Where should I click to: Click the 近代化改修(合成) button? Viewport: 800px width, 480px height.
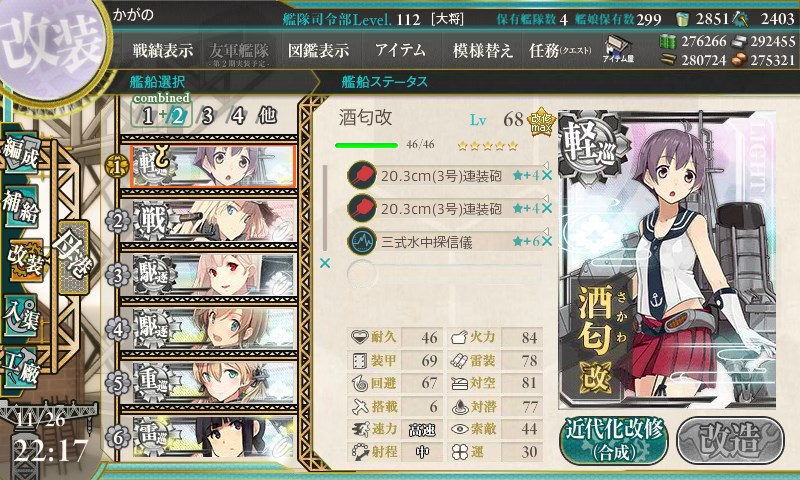coord(614,440)
